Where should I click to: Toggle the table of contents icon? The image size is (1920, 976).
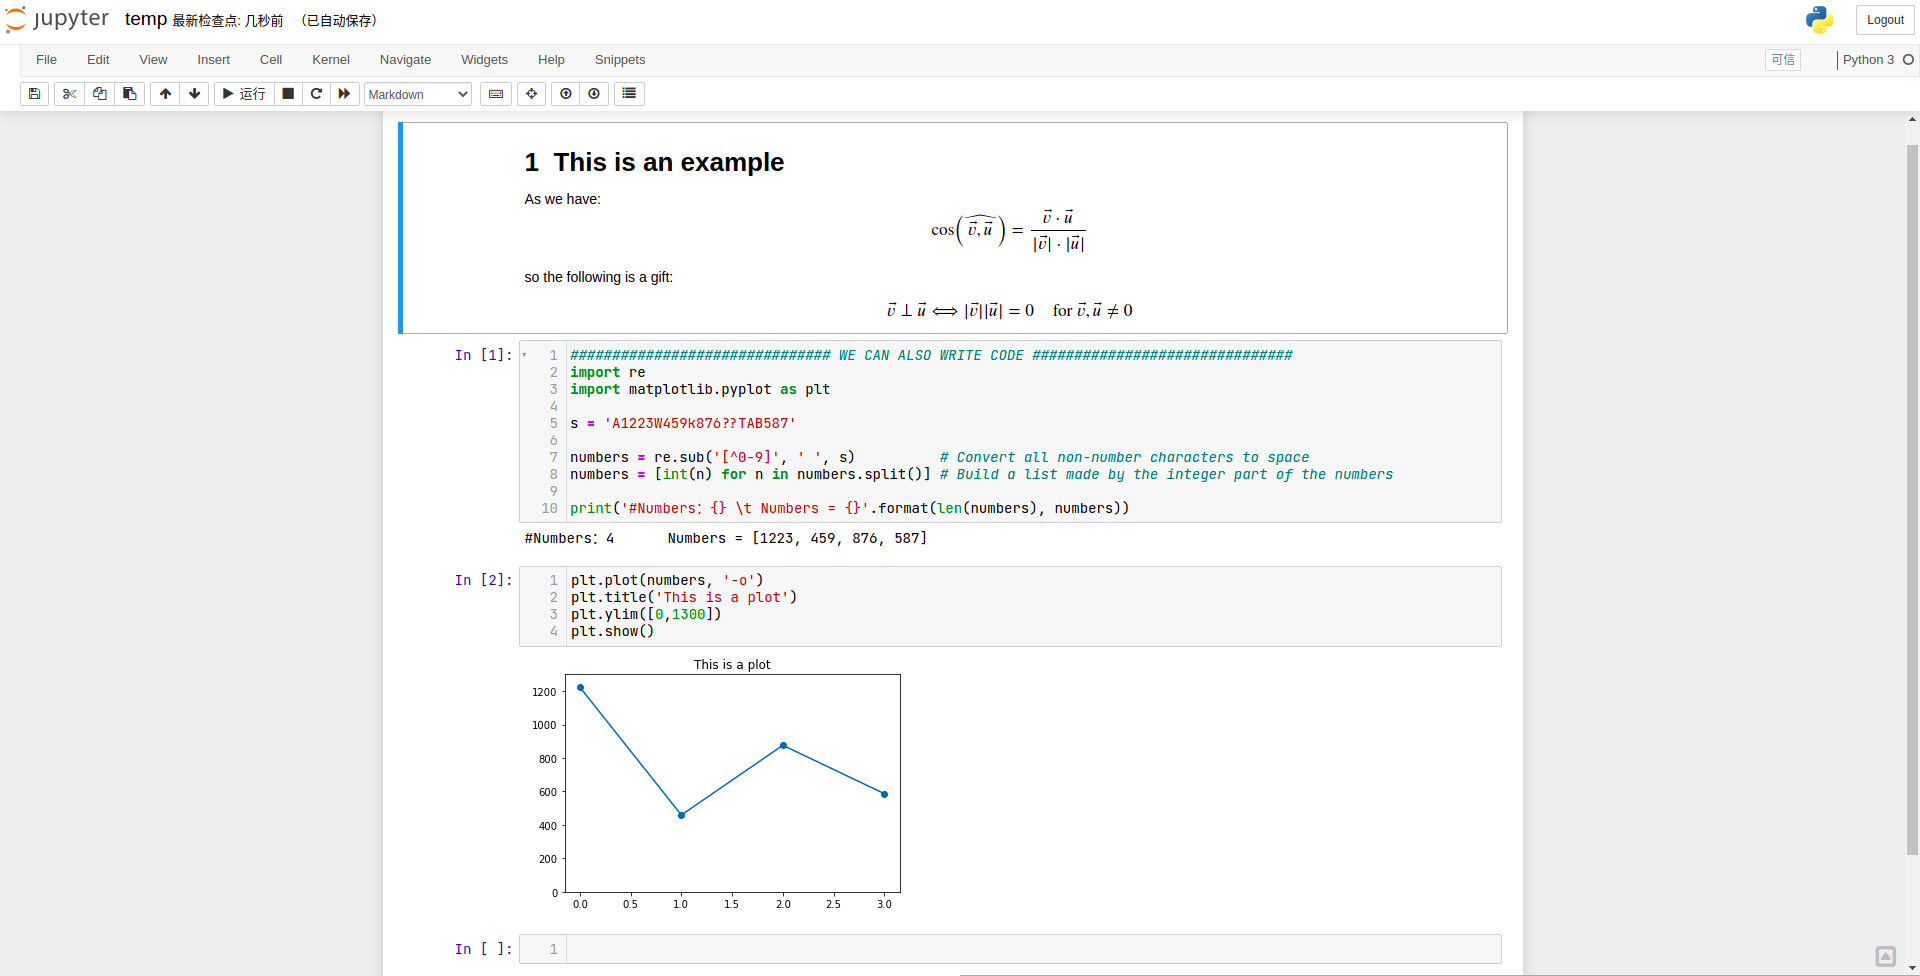[629, 94]
